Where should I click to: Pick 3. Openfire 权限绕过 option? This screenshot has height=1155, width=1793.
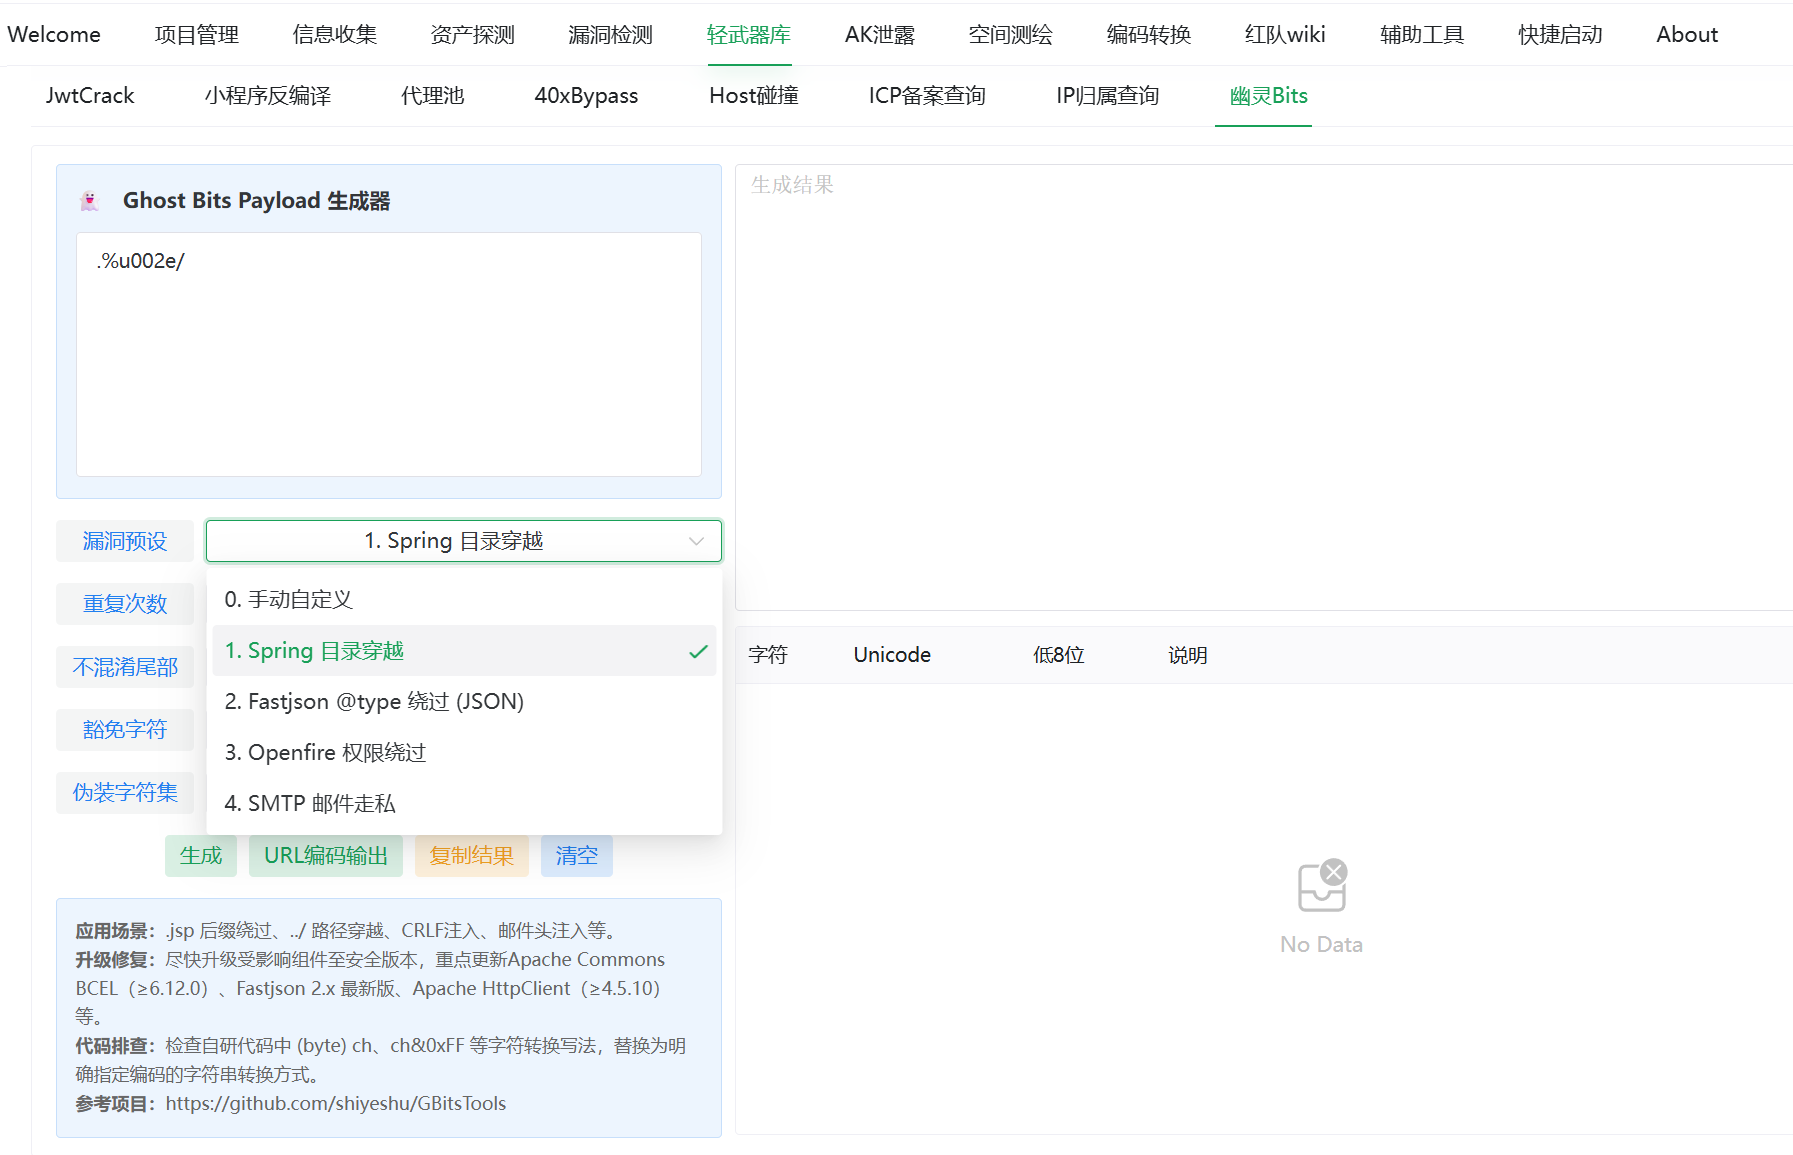464,753
